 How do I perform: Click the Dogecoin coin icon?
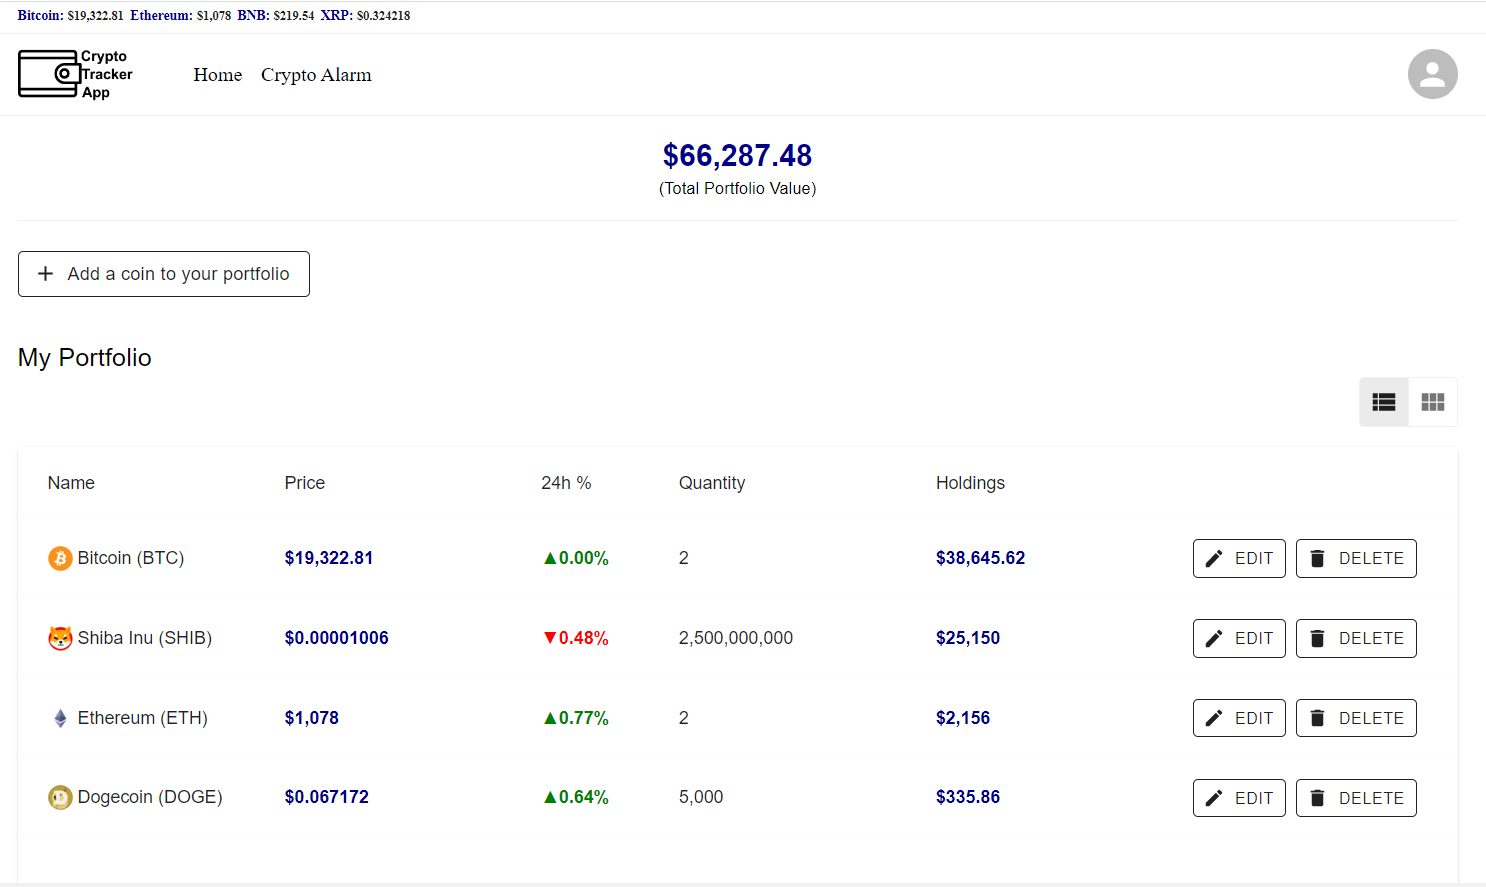[60, 797]
